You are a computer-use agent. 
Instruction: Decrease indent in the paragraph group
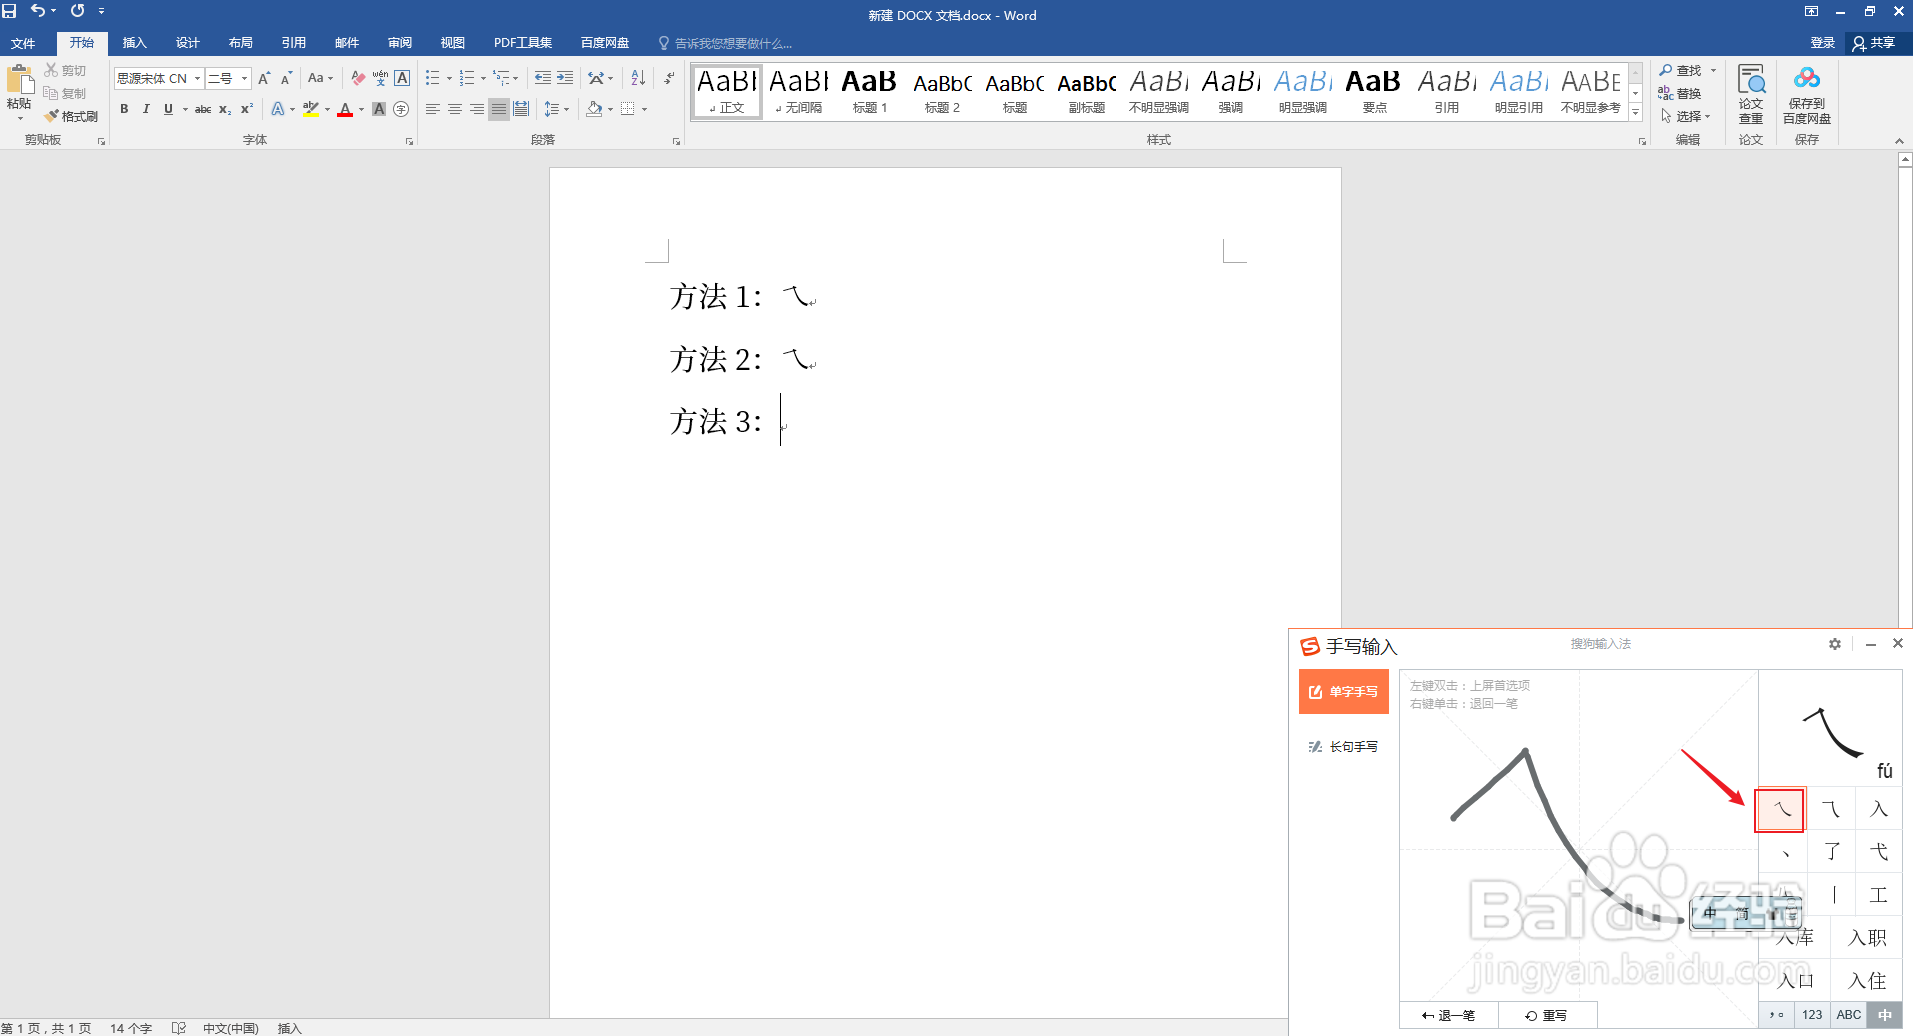542,78
